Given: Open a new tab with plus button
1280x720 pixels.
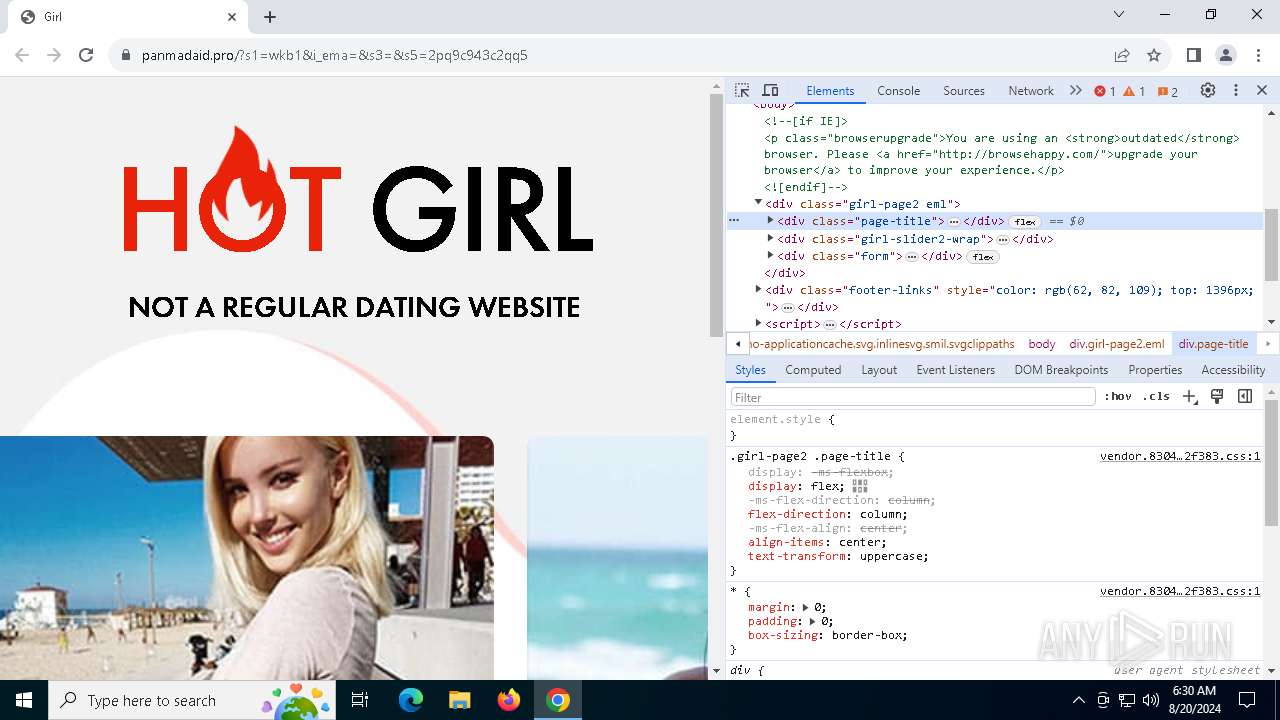Looking at the screenshot, I should 270,17.
